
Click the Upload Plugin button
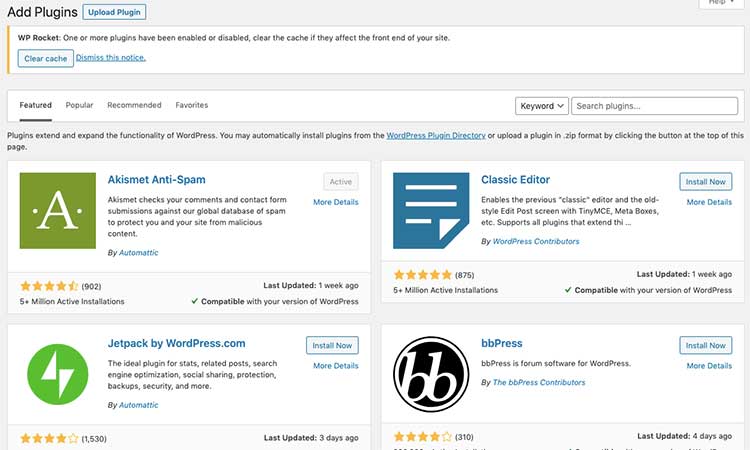(114, 12)
